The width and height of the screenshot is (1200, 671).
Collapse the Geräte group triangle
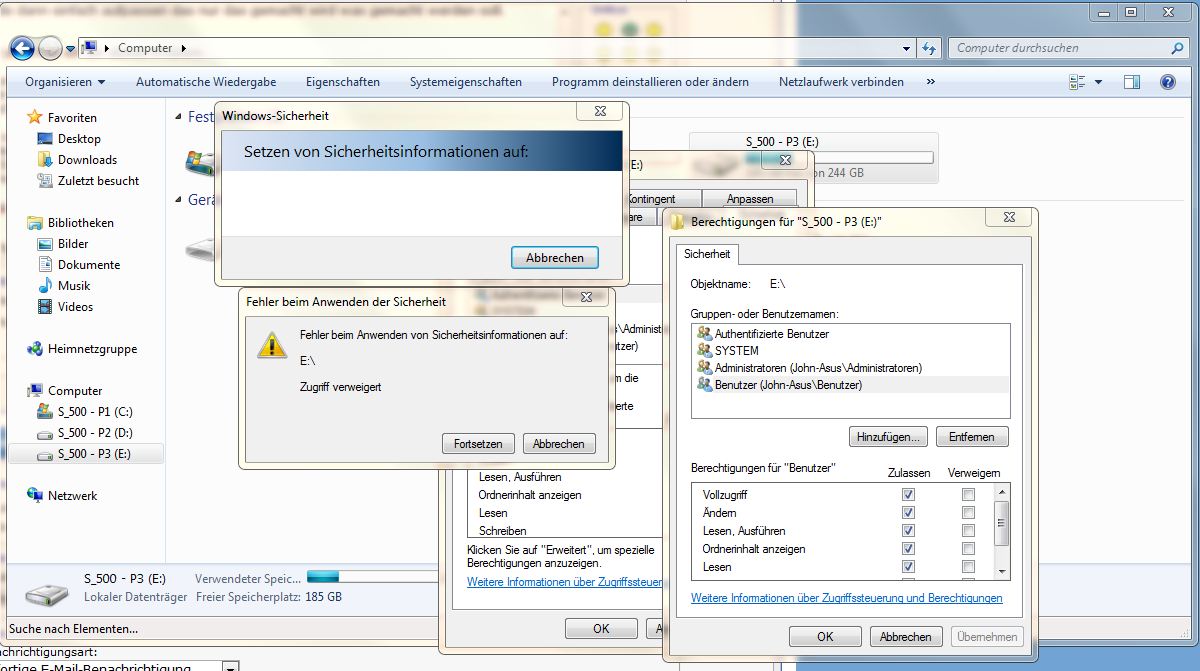point(178,200)
